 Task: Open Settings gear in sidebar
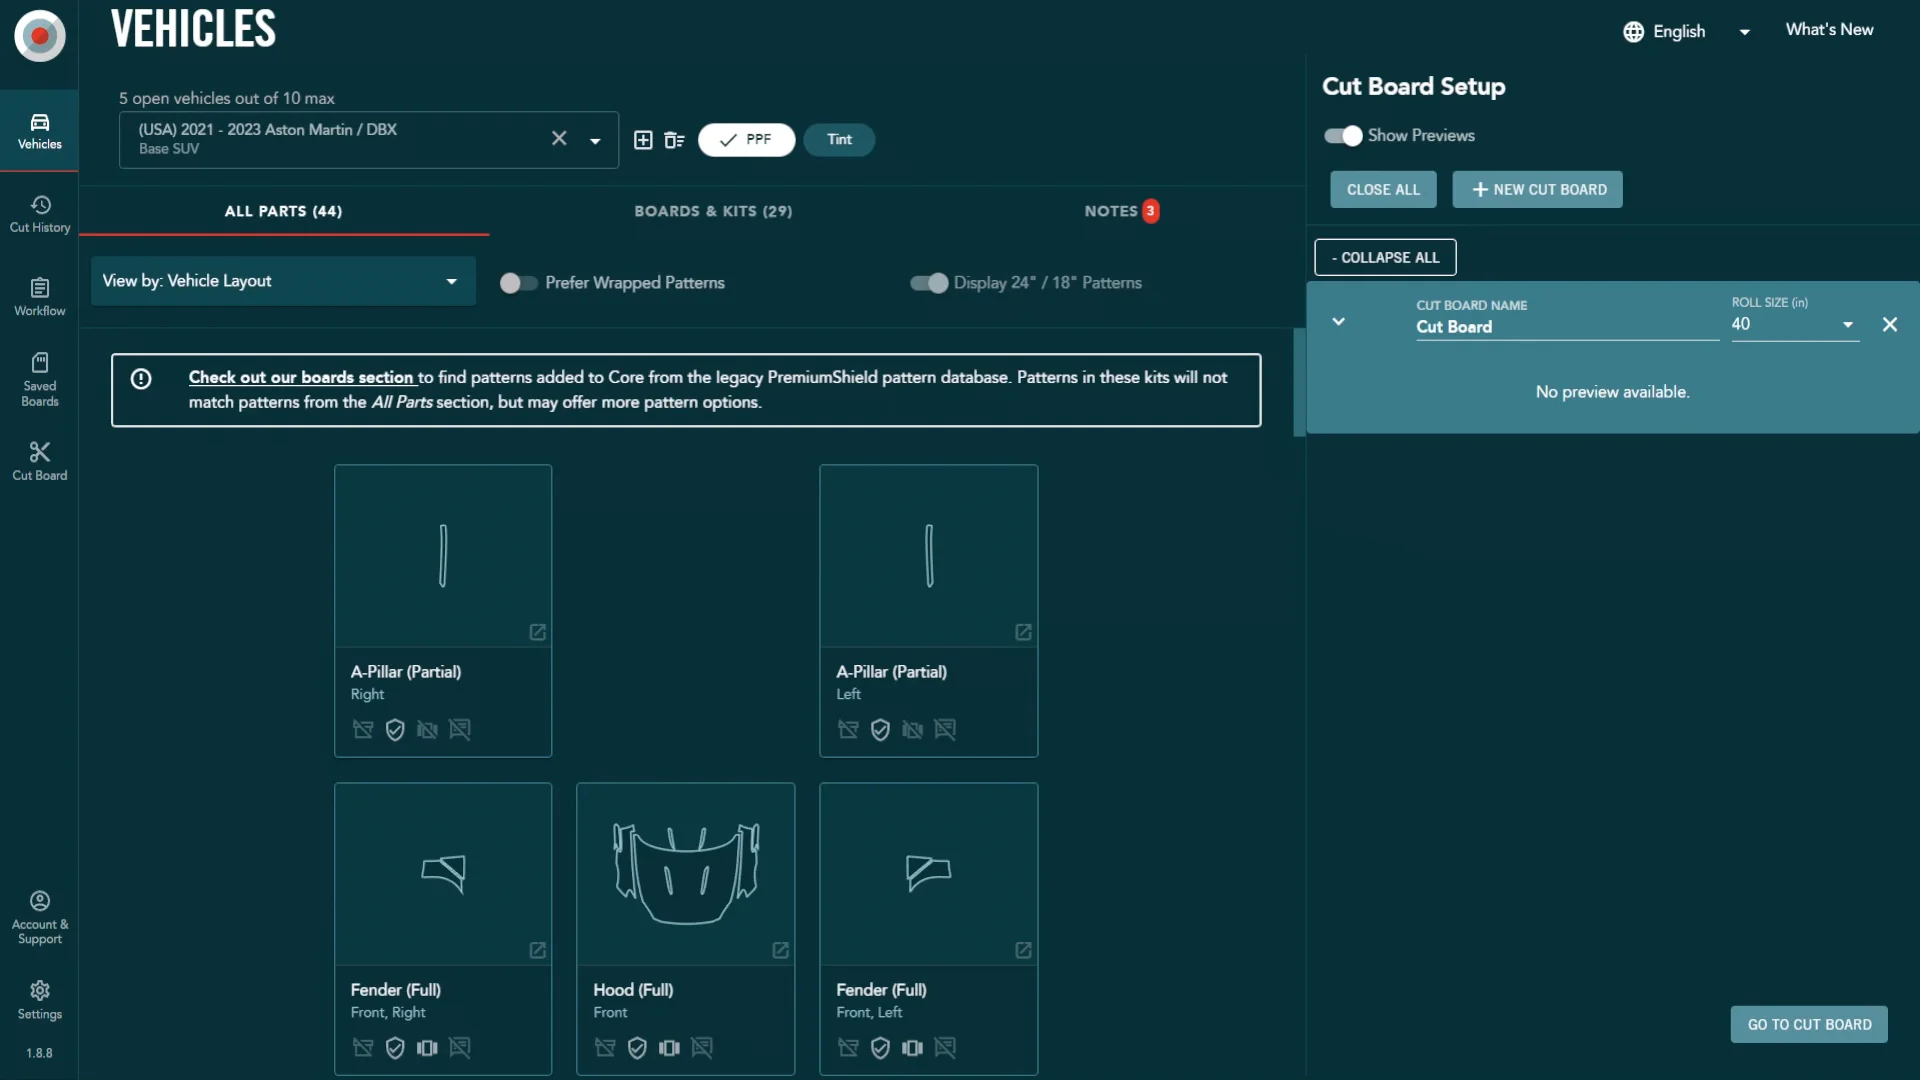click(39, 1000)
